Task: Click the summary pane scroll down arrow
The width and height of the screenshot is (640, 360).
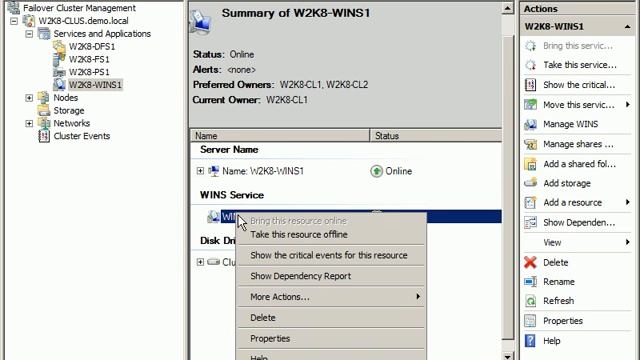Action: pyautogui.click(x=507, y=356)
